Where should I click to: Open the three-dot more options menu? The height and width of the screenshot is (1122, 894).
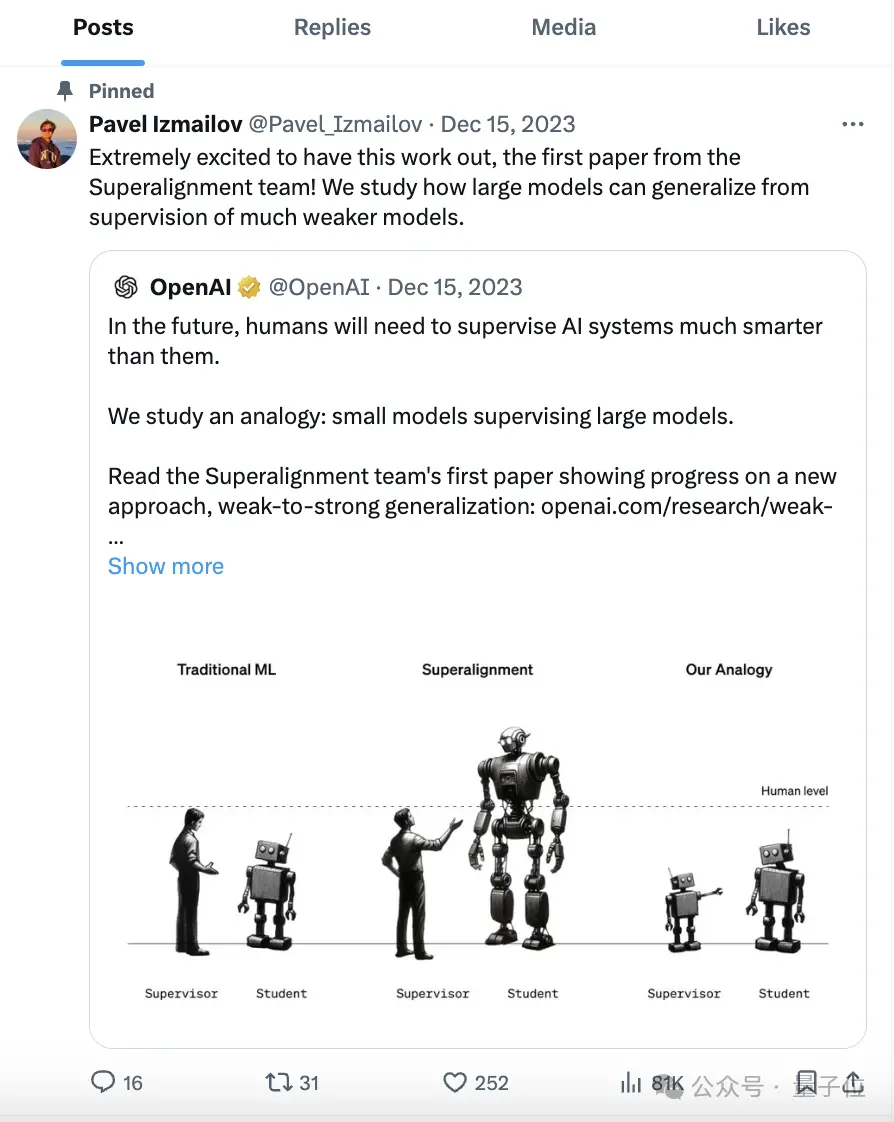852,125
